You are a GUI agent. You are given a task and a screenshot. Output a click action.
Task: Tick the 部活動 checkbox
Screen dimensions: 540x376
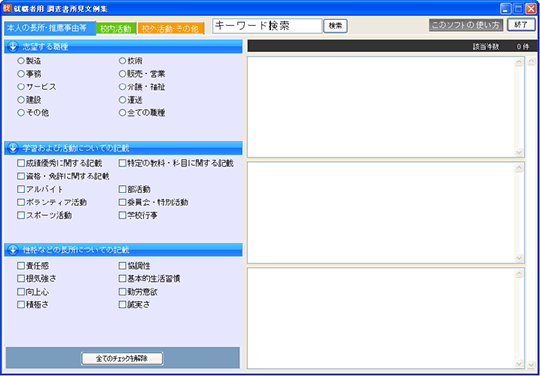tap(122, 189)
